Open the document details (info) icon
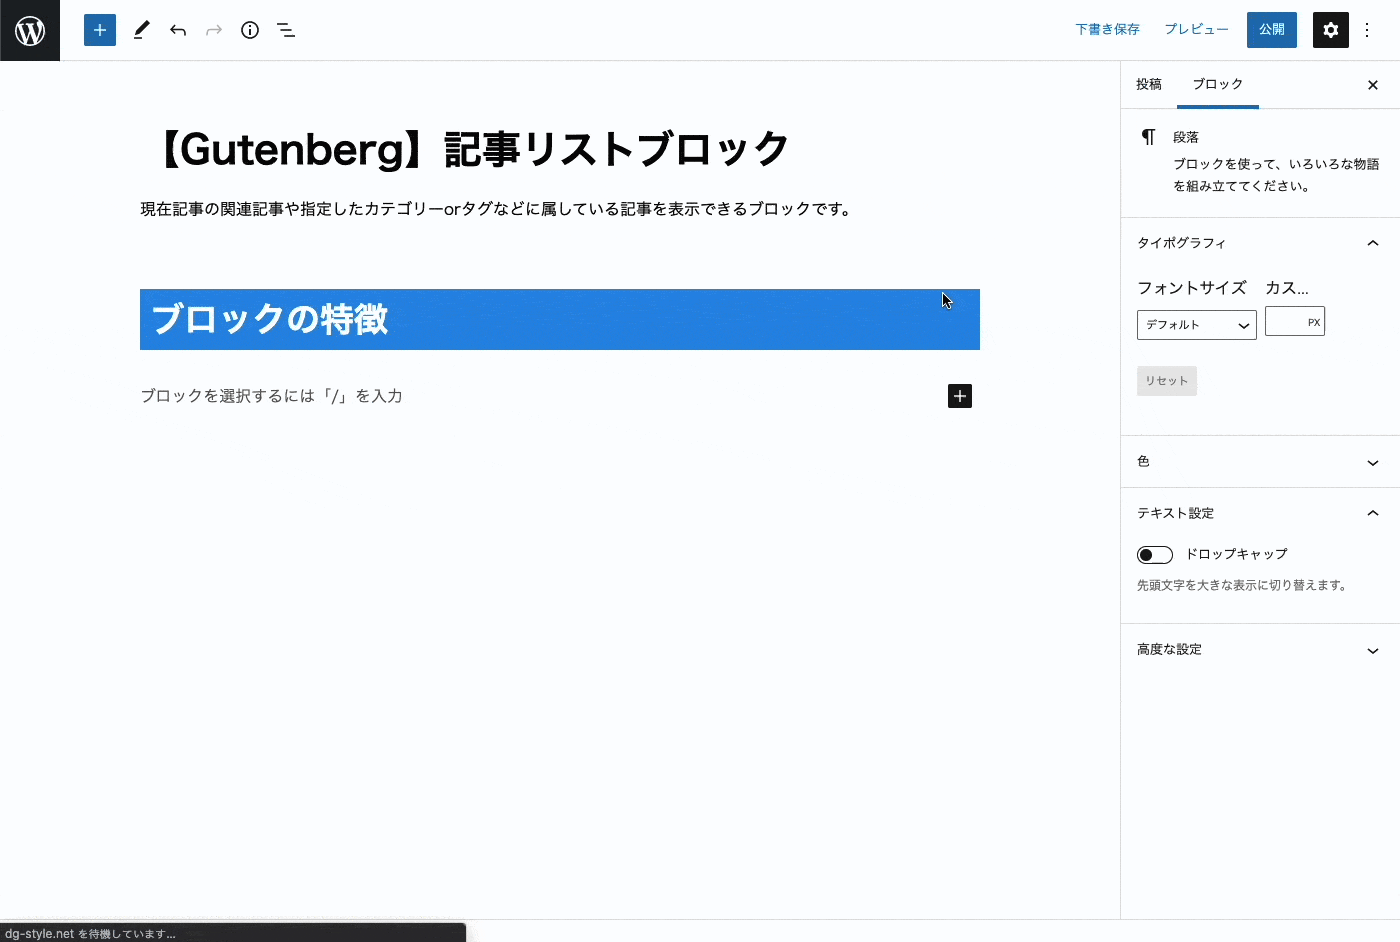Viewport: 1400px width, 942px height. tap(250, 30)
